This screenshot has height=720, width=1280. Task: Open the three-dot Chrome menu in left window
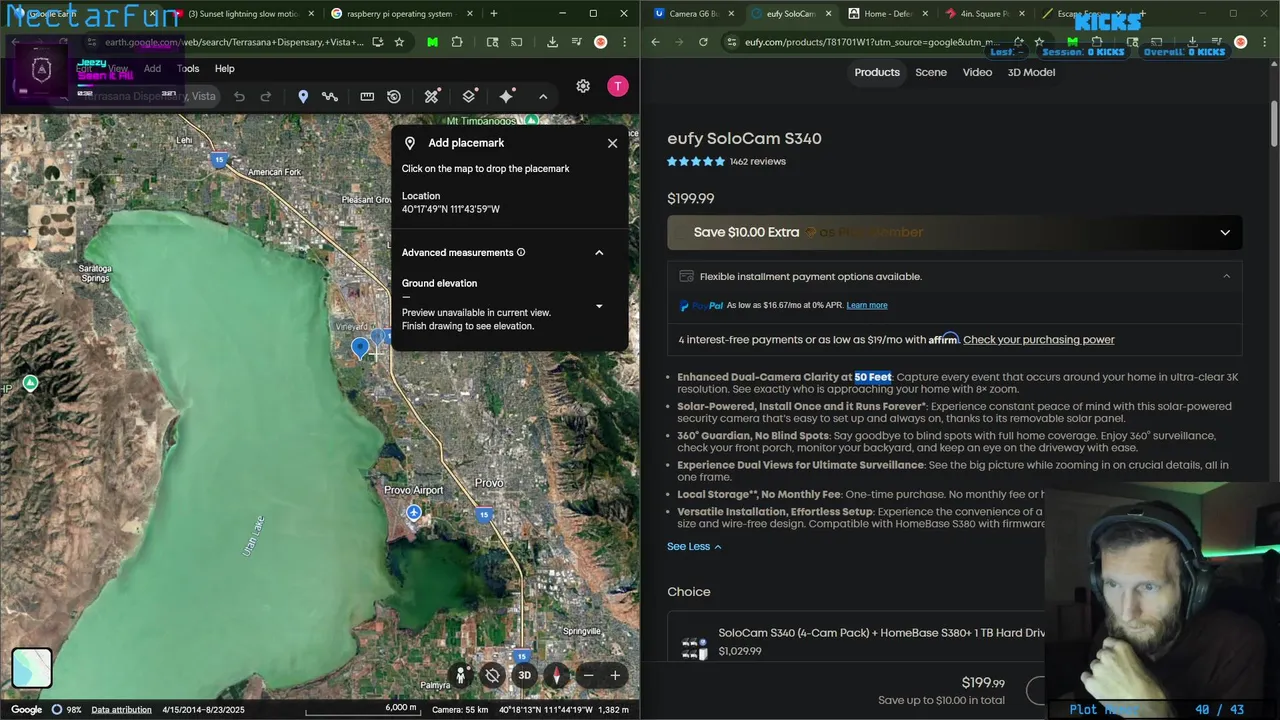pos(626,42)
